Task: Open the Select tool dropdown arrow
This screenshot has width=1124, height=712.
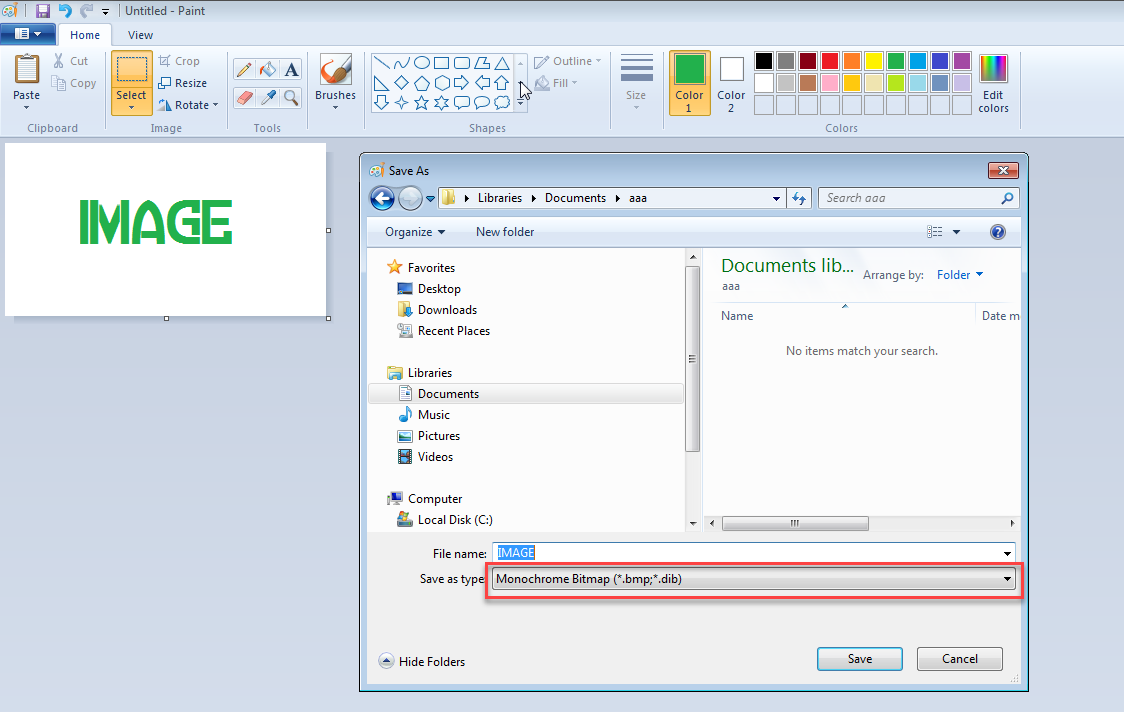Action: 131,108
